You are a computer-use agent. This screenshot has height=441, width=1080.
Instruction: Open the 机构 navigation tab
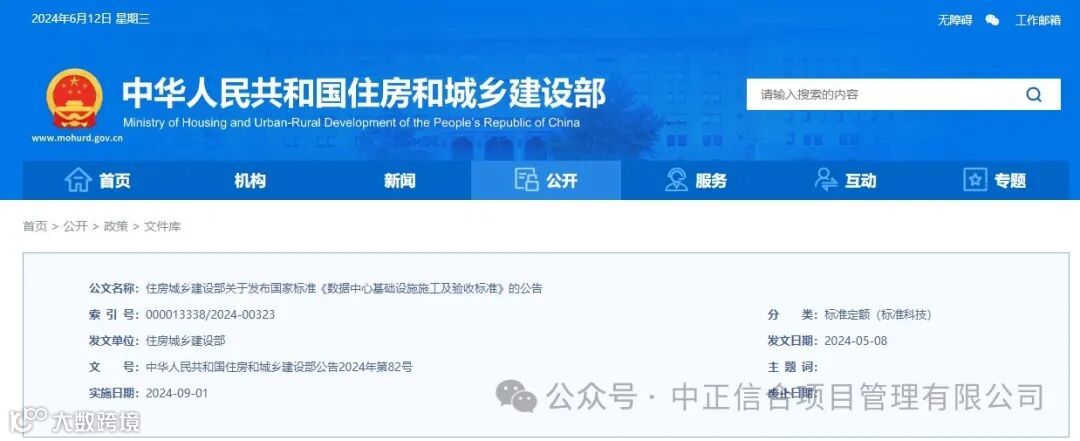click(249, 181)
